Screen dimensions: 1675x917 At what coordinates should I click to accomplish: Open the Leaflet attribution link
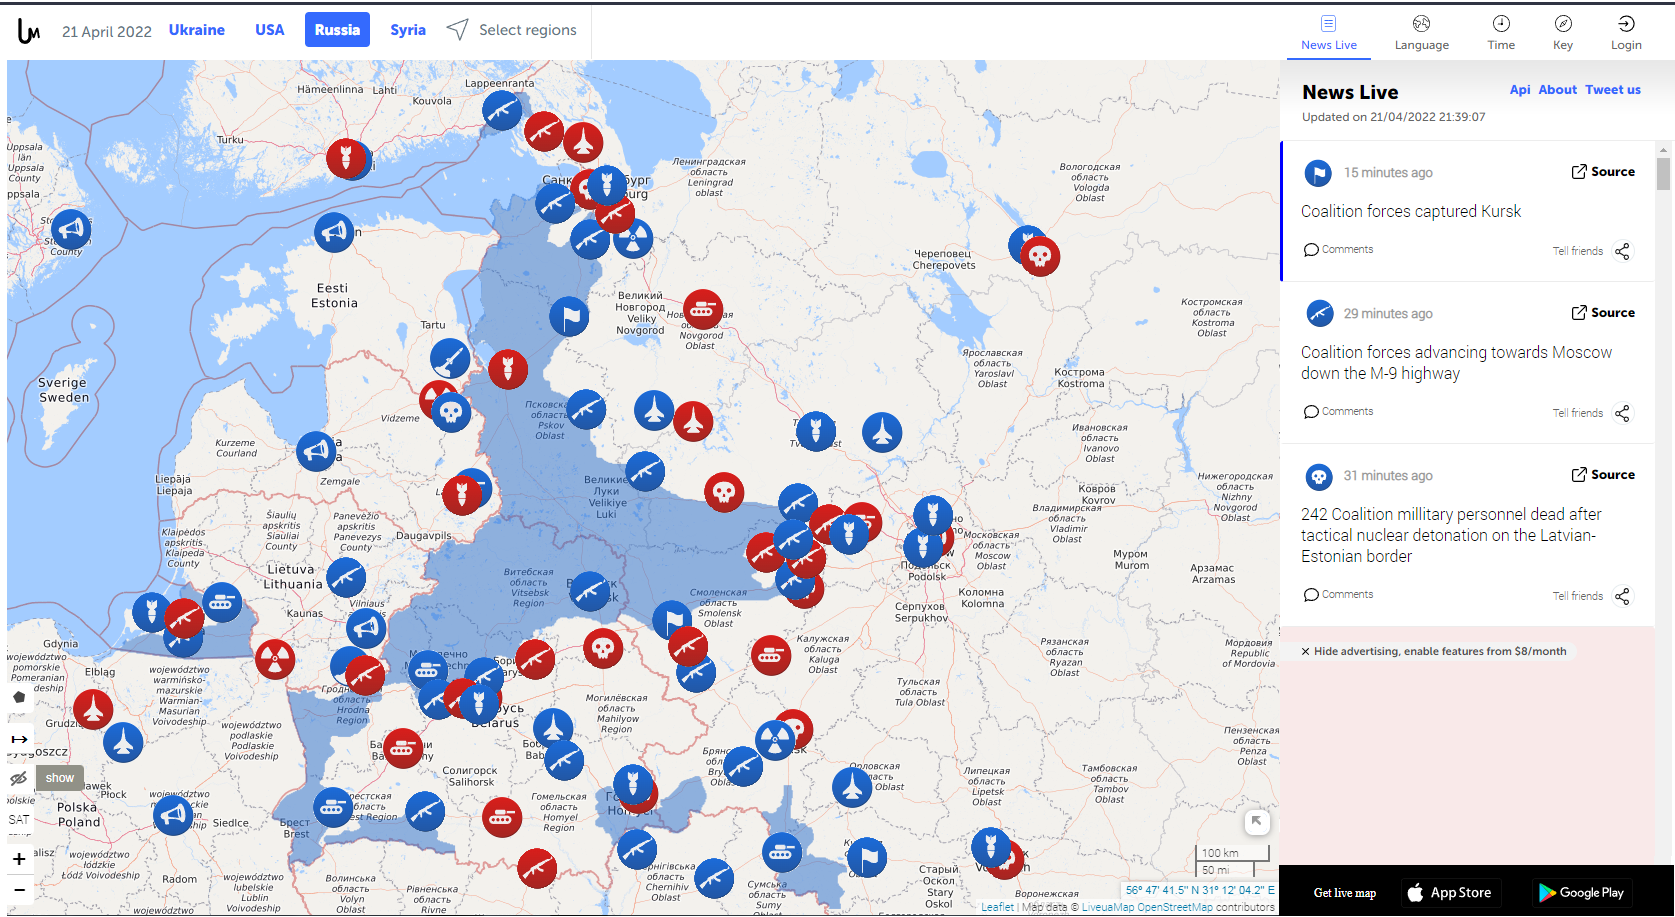pos(997,907)
